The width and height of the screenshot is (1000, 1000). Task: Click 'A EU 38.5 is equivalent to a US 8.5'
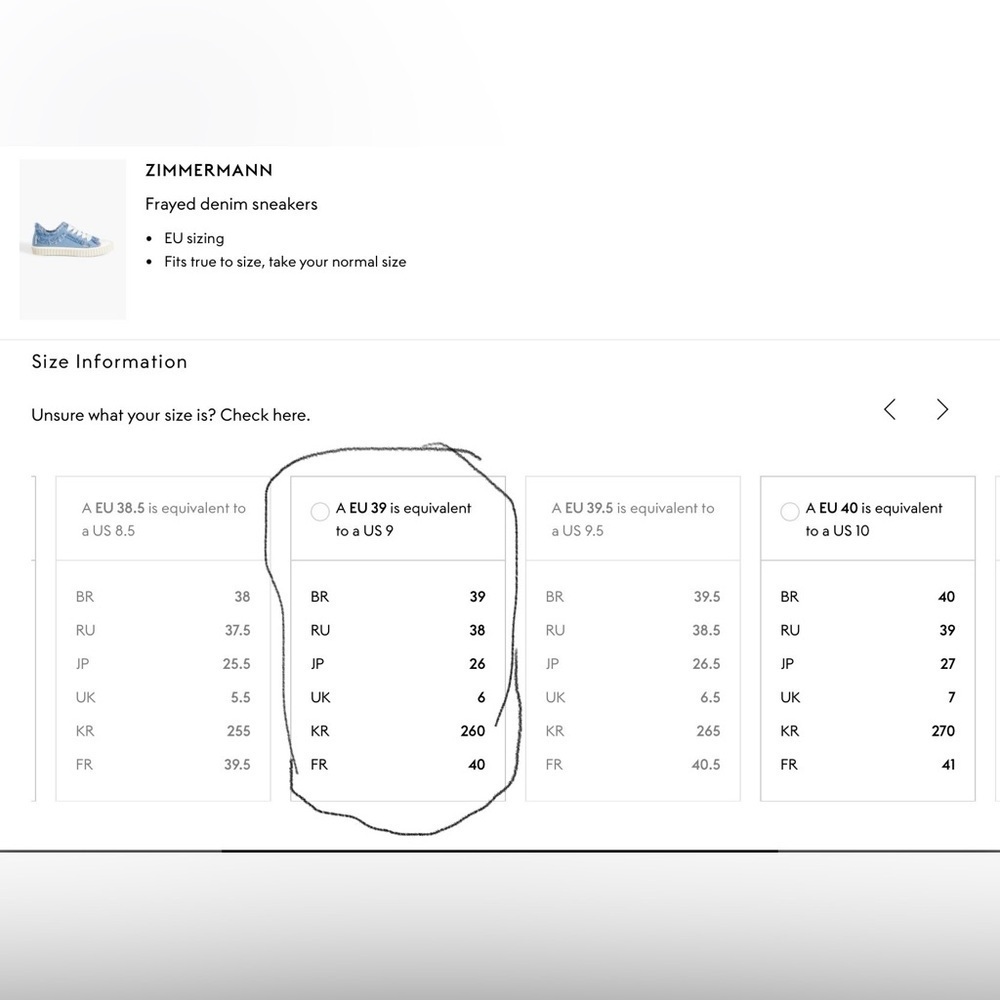pyautogui.click(x=163, y=519)
